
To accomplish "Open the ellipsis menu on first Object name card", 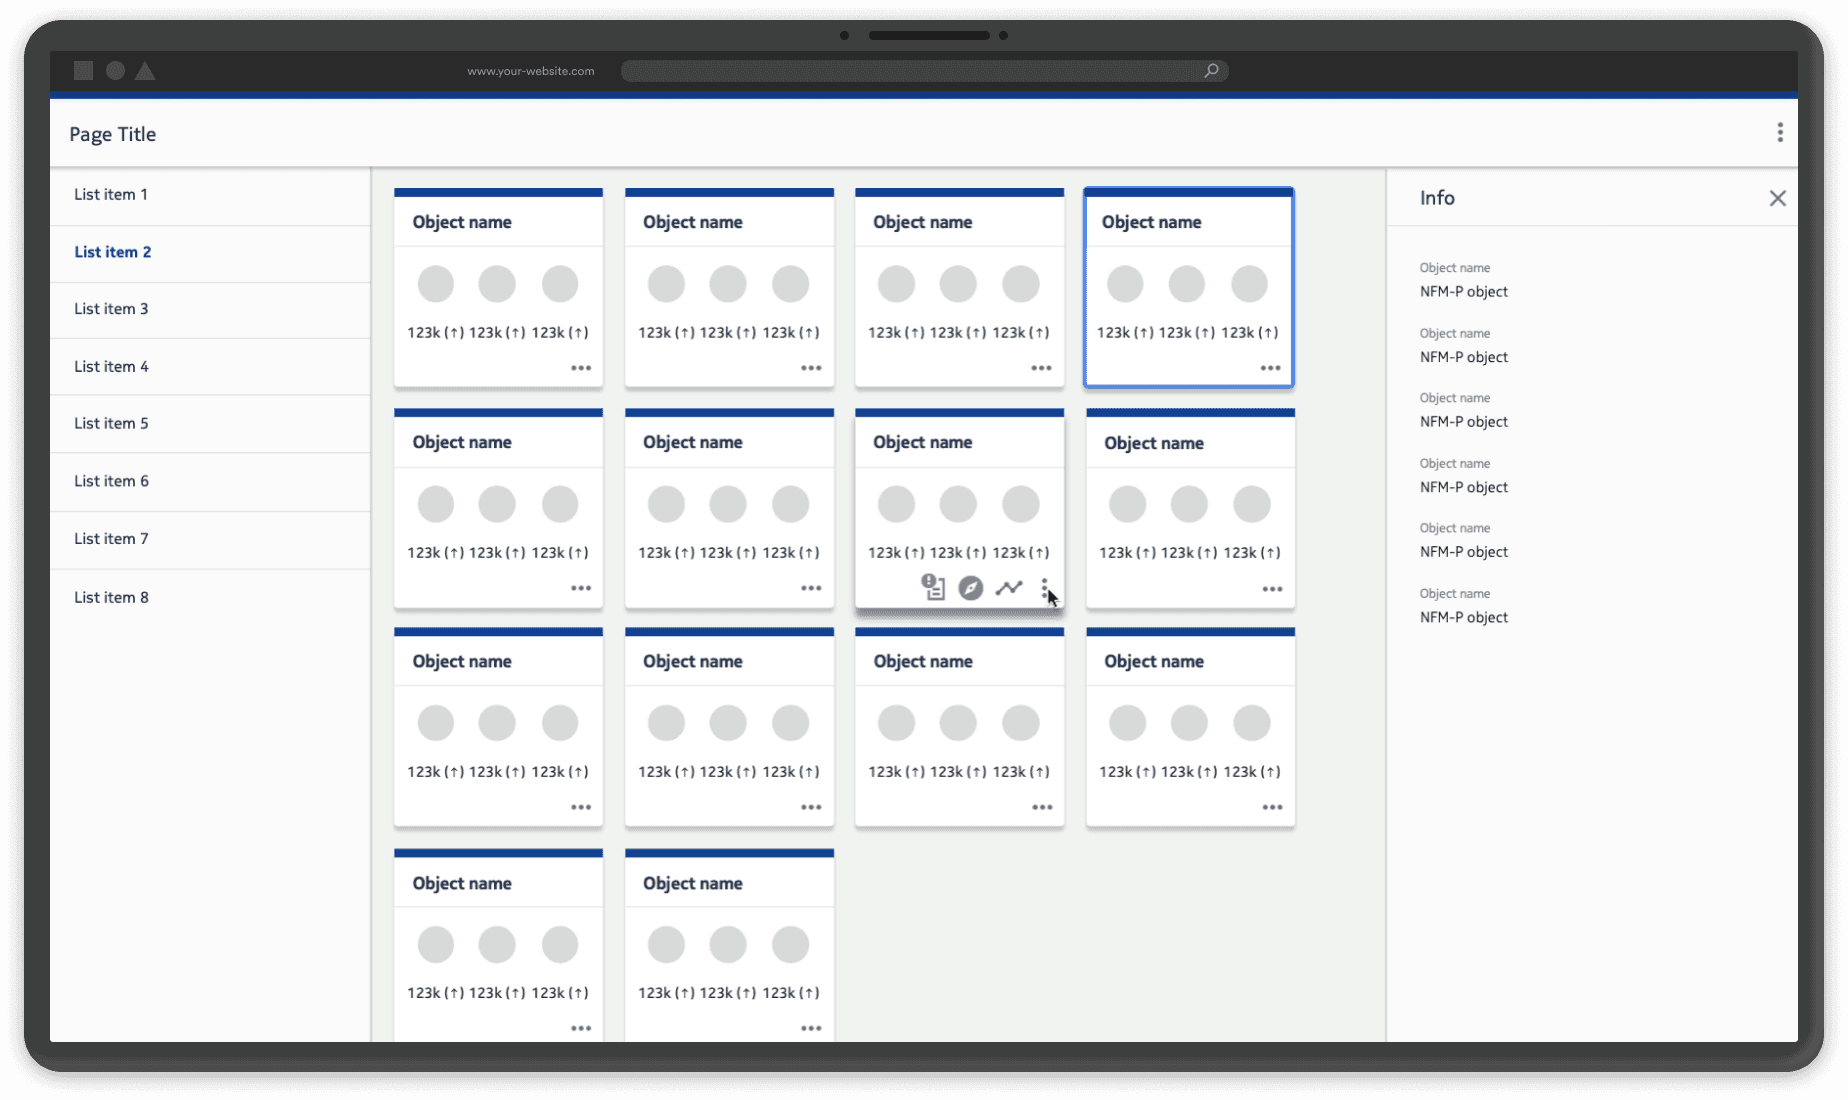I will coord(581,368).
